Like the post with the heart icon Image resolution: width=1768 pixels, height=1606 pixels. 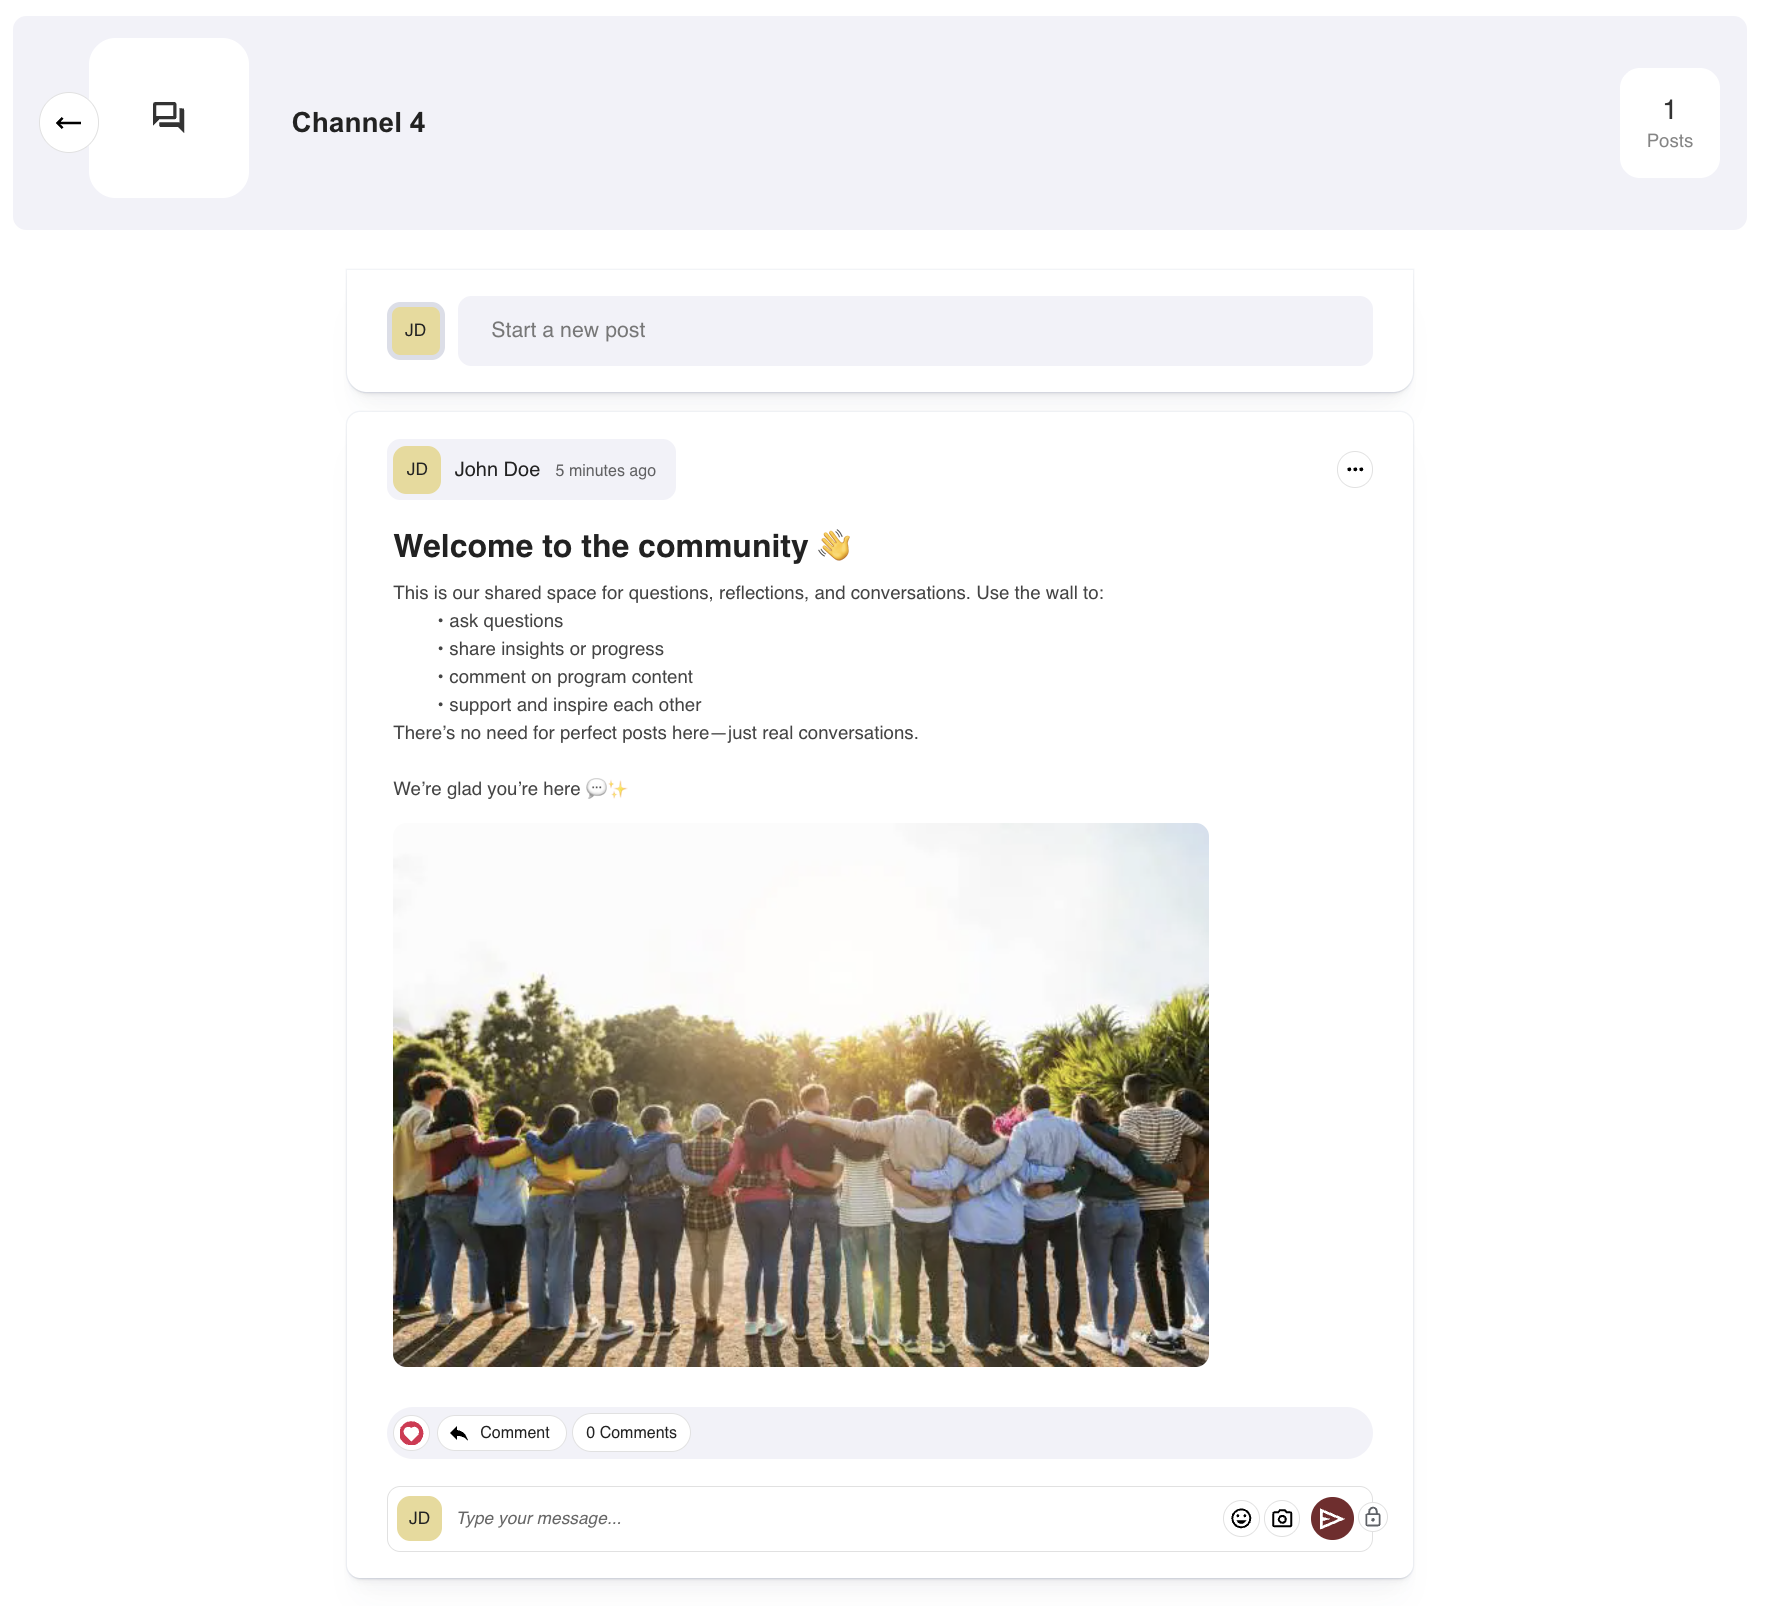(x=411, y=1433)
